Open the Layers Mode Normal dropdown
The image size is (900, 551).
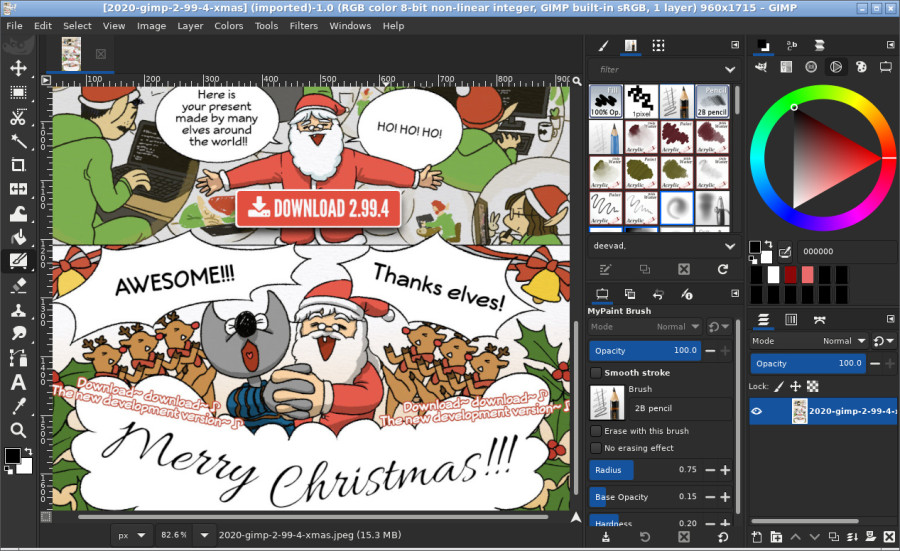tap(809, 341)
